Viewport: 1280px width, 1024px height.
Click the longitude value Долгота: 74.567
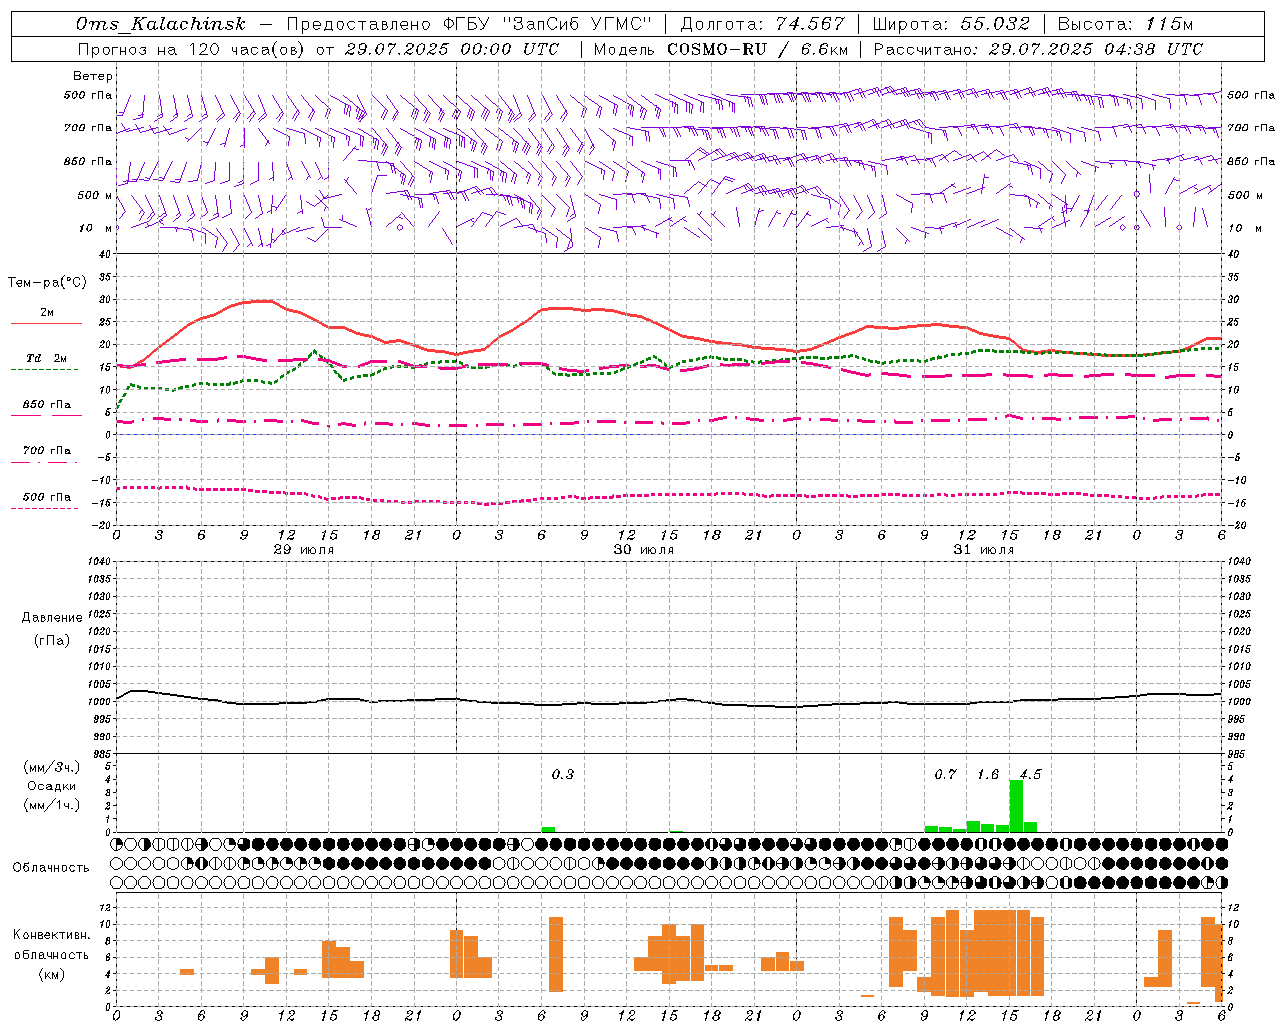click(763, 24)
